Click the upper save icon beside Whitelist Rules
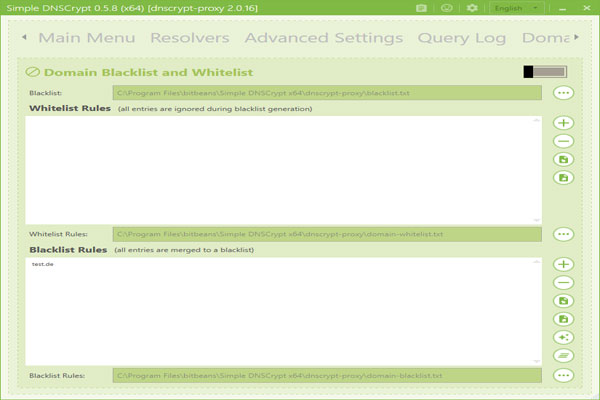This screenshot has height=400, width=600. [563, 159]
